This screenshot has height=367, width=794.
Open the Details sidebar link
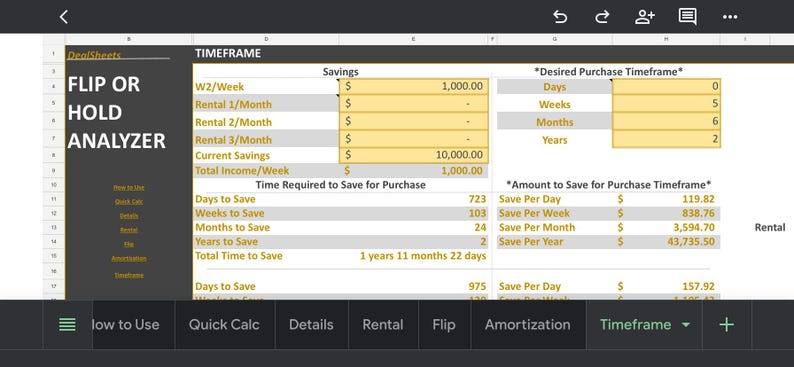coord(129,216)
